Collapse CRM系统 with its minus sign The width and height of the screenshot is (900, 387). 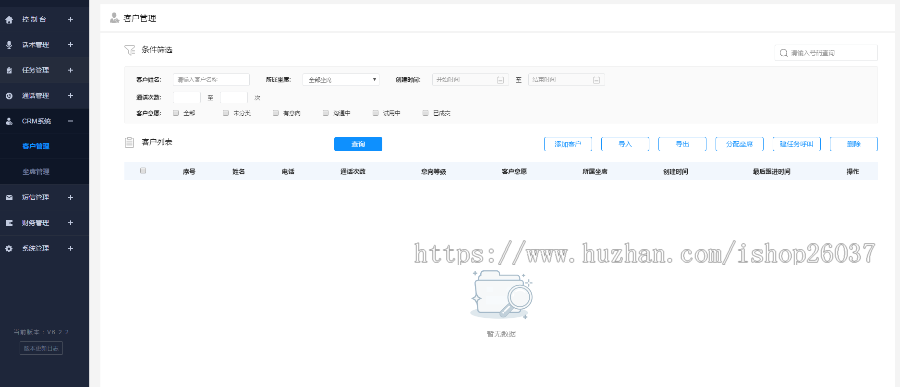(70, 121)
